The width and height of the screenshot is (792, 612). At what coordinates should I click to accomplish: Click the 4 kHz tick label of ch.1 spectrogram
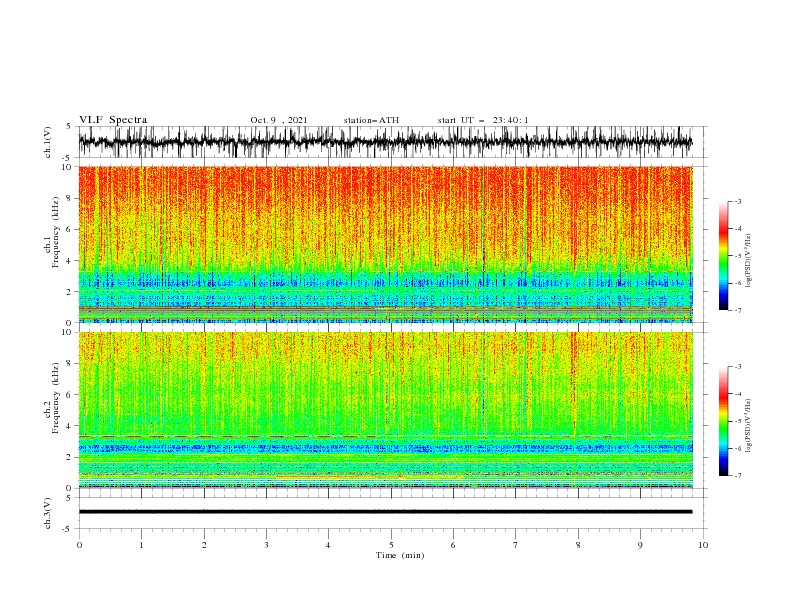click(x=69, y=261)
